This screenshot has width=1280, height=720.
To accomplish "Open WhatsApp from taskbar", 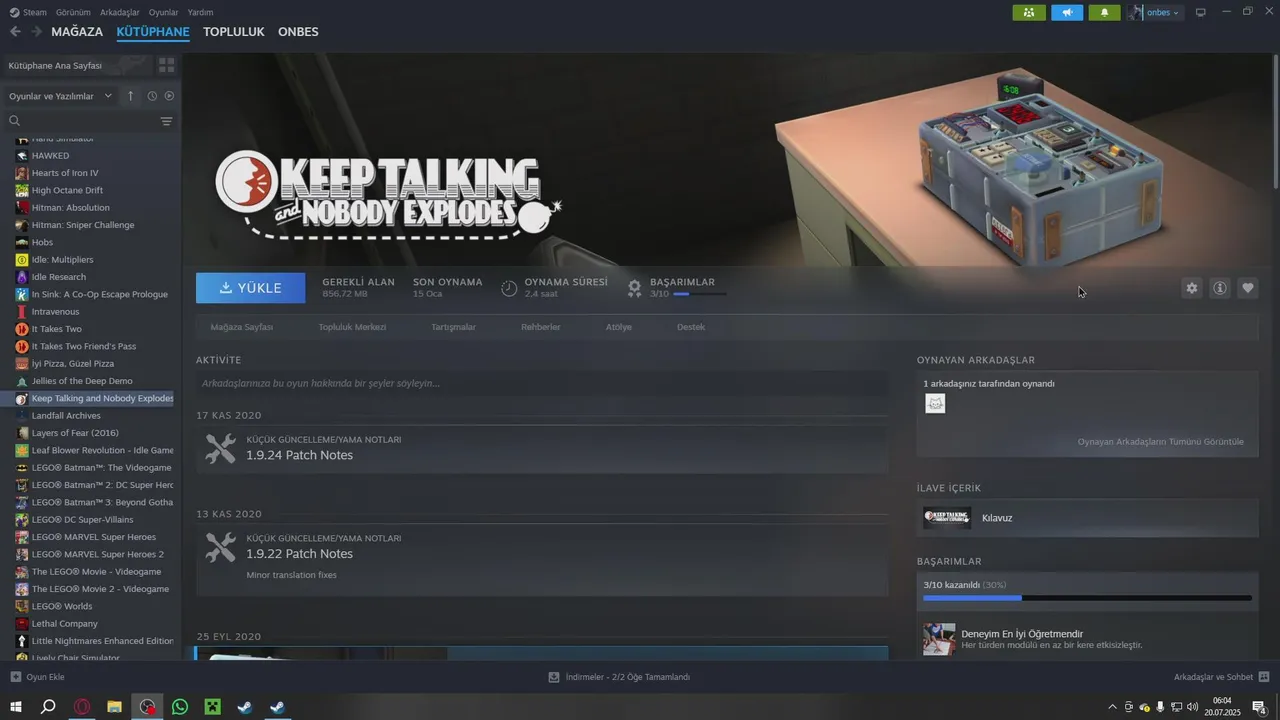I will click(x=180, y=707).
